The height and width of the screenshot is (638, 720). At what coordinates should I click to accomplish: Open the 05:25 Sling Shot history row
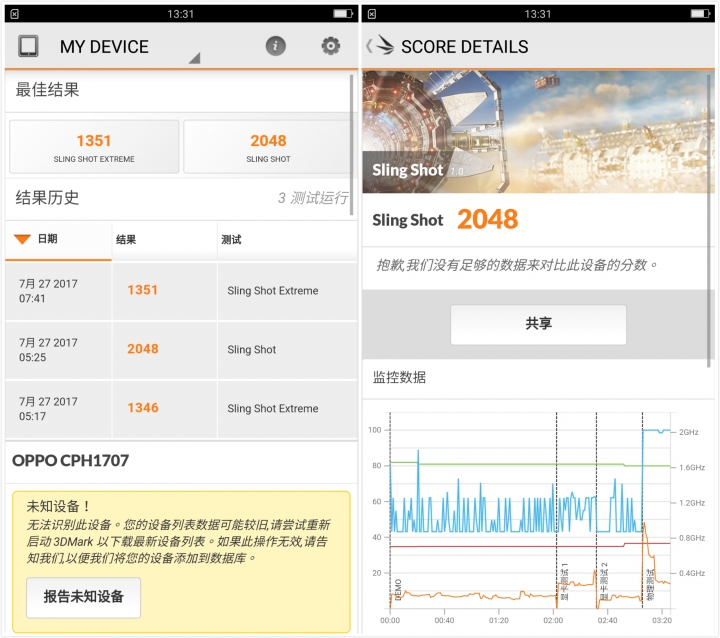click(181, 350)
